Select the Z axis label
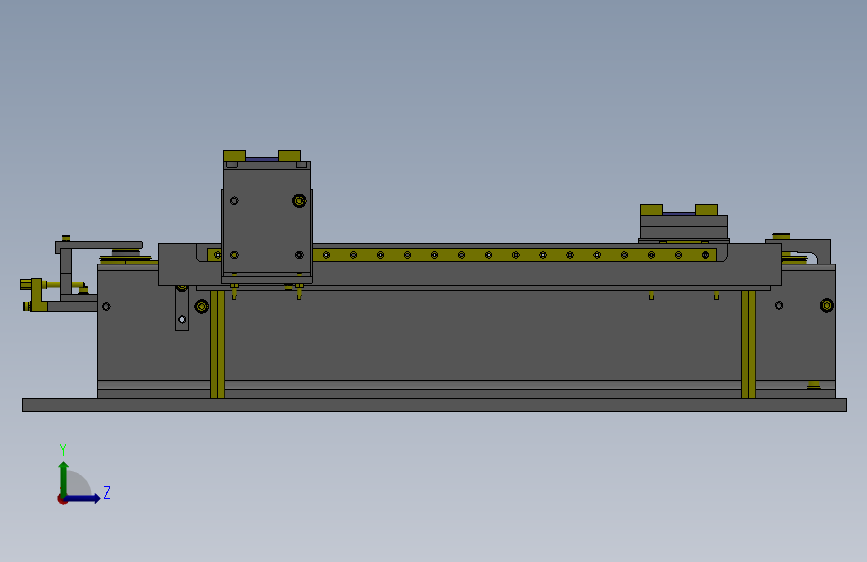867x562 pixels. [x=107, y=492]
